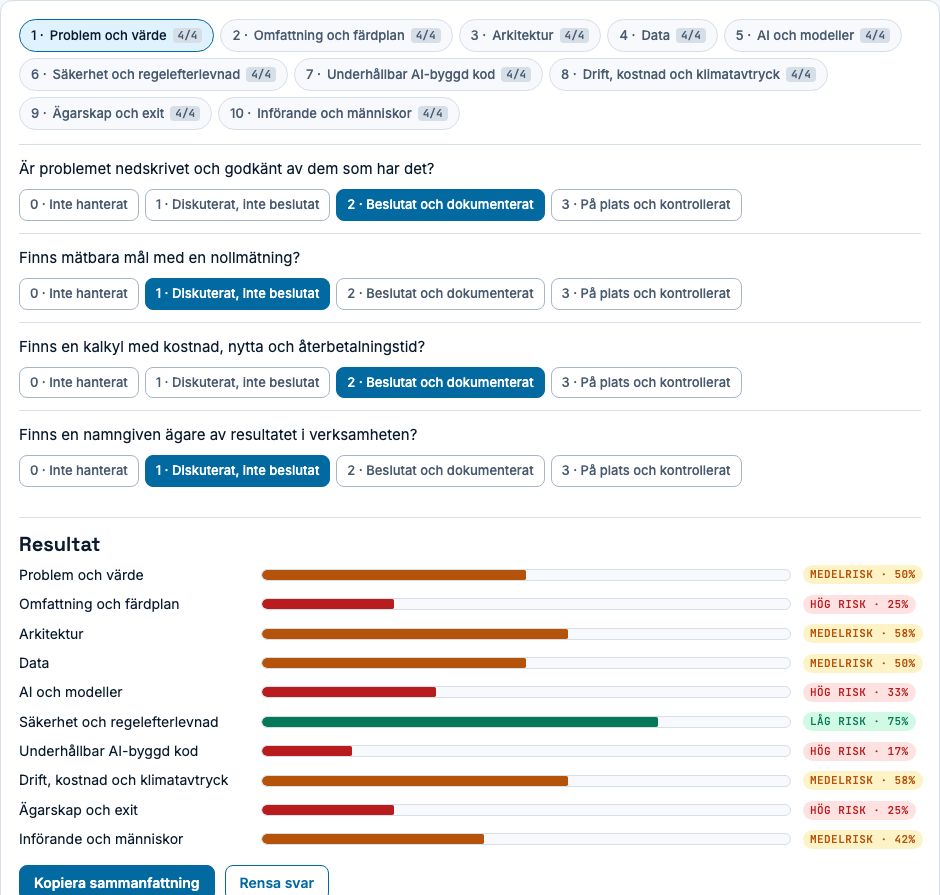Choose 'Inte hanterat' for the 'kalkyl' question
Screen dimensions: 940x895
[x=79, y=382]
